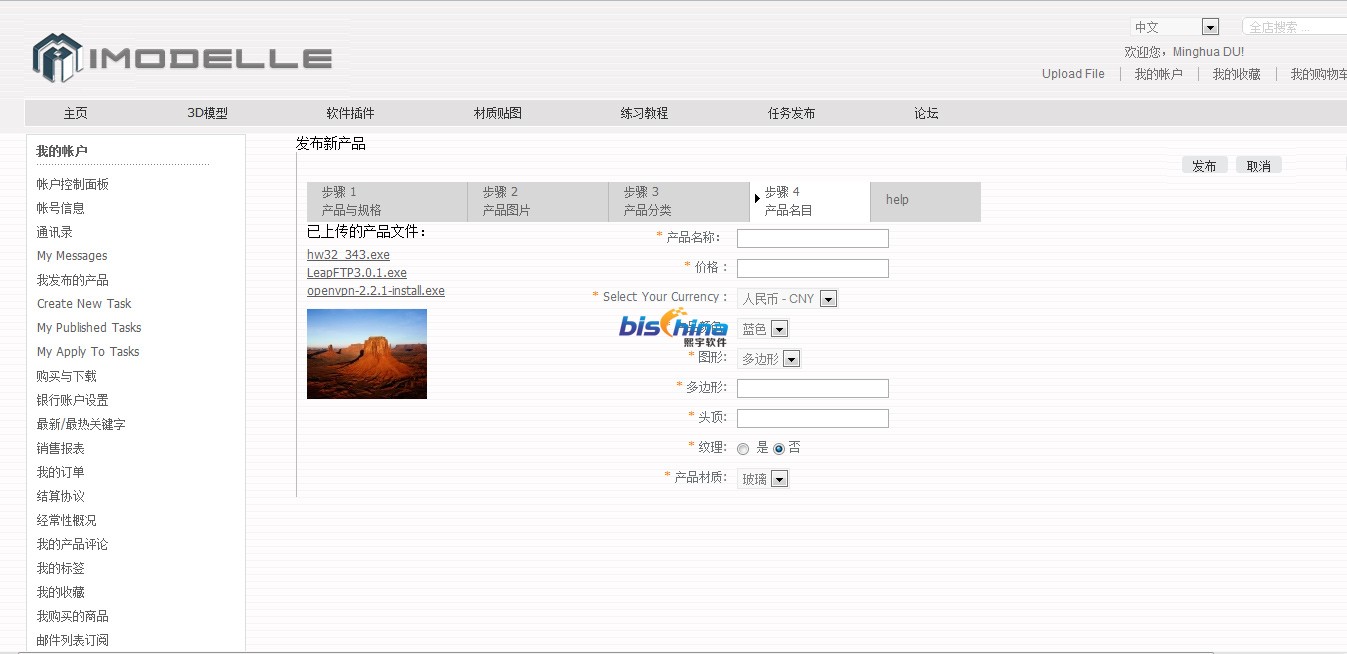Viewport: 1347px width, 654px height.
Task: Open 银行账户设置 in the sidebar
Action: pos(73,400)
